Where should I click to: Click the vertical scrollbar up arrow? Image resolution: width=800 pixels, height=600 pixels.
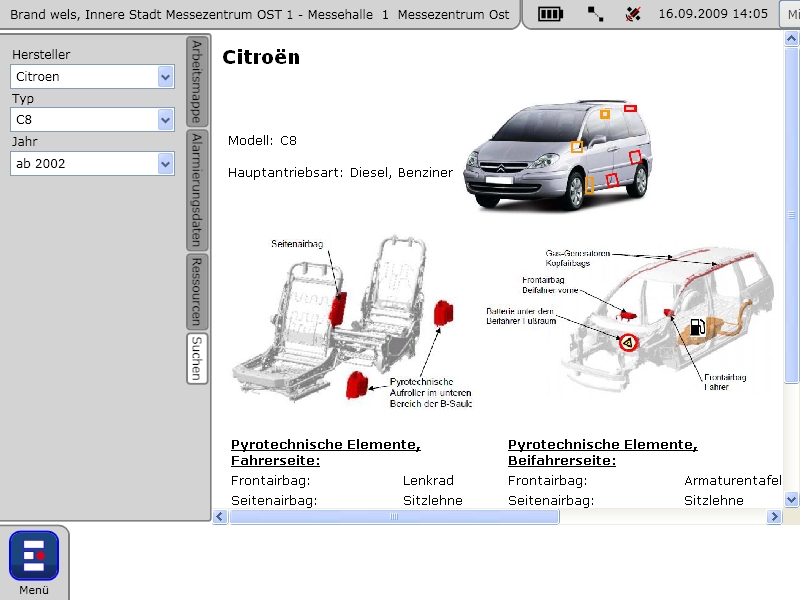click(x=791, y=39)
